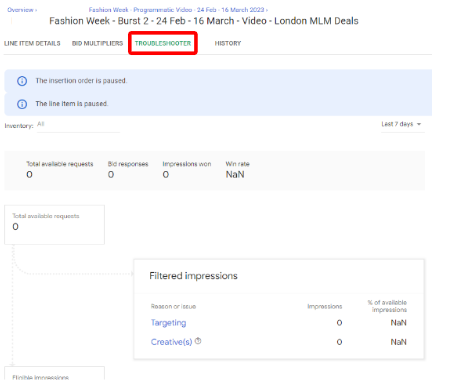Click the NaN percentage in Targeting row
450x384 pixels.
click(x=399, y=323)
